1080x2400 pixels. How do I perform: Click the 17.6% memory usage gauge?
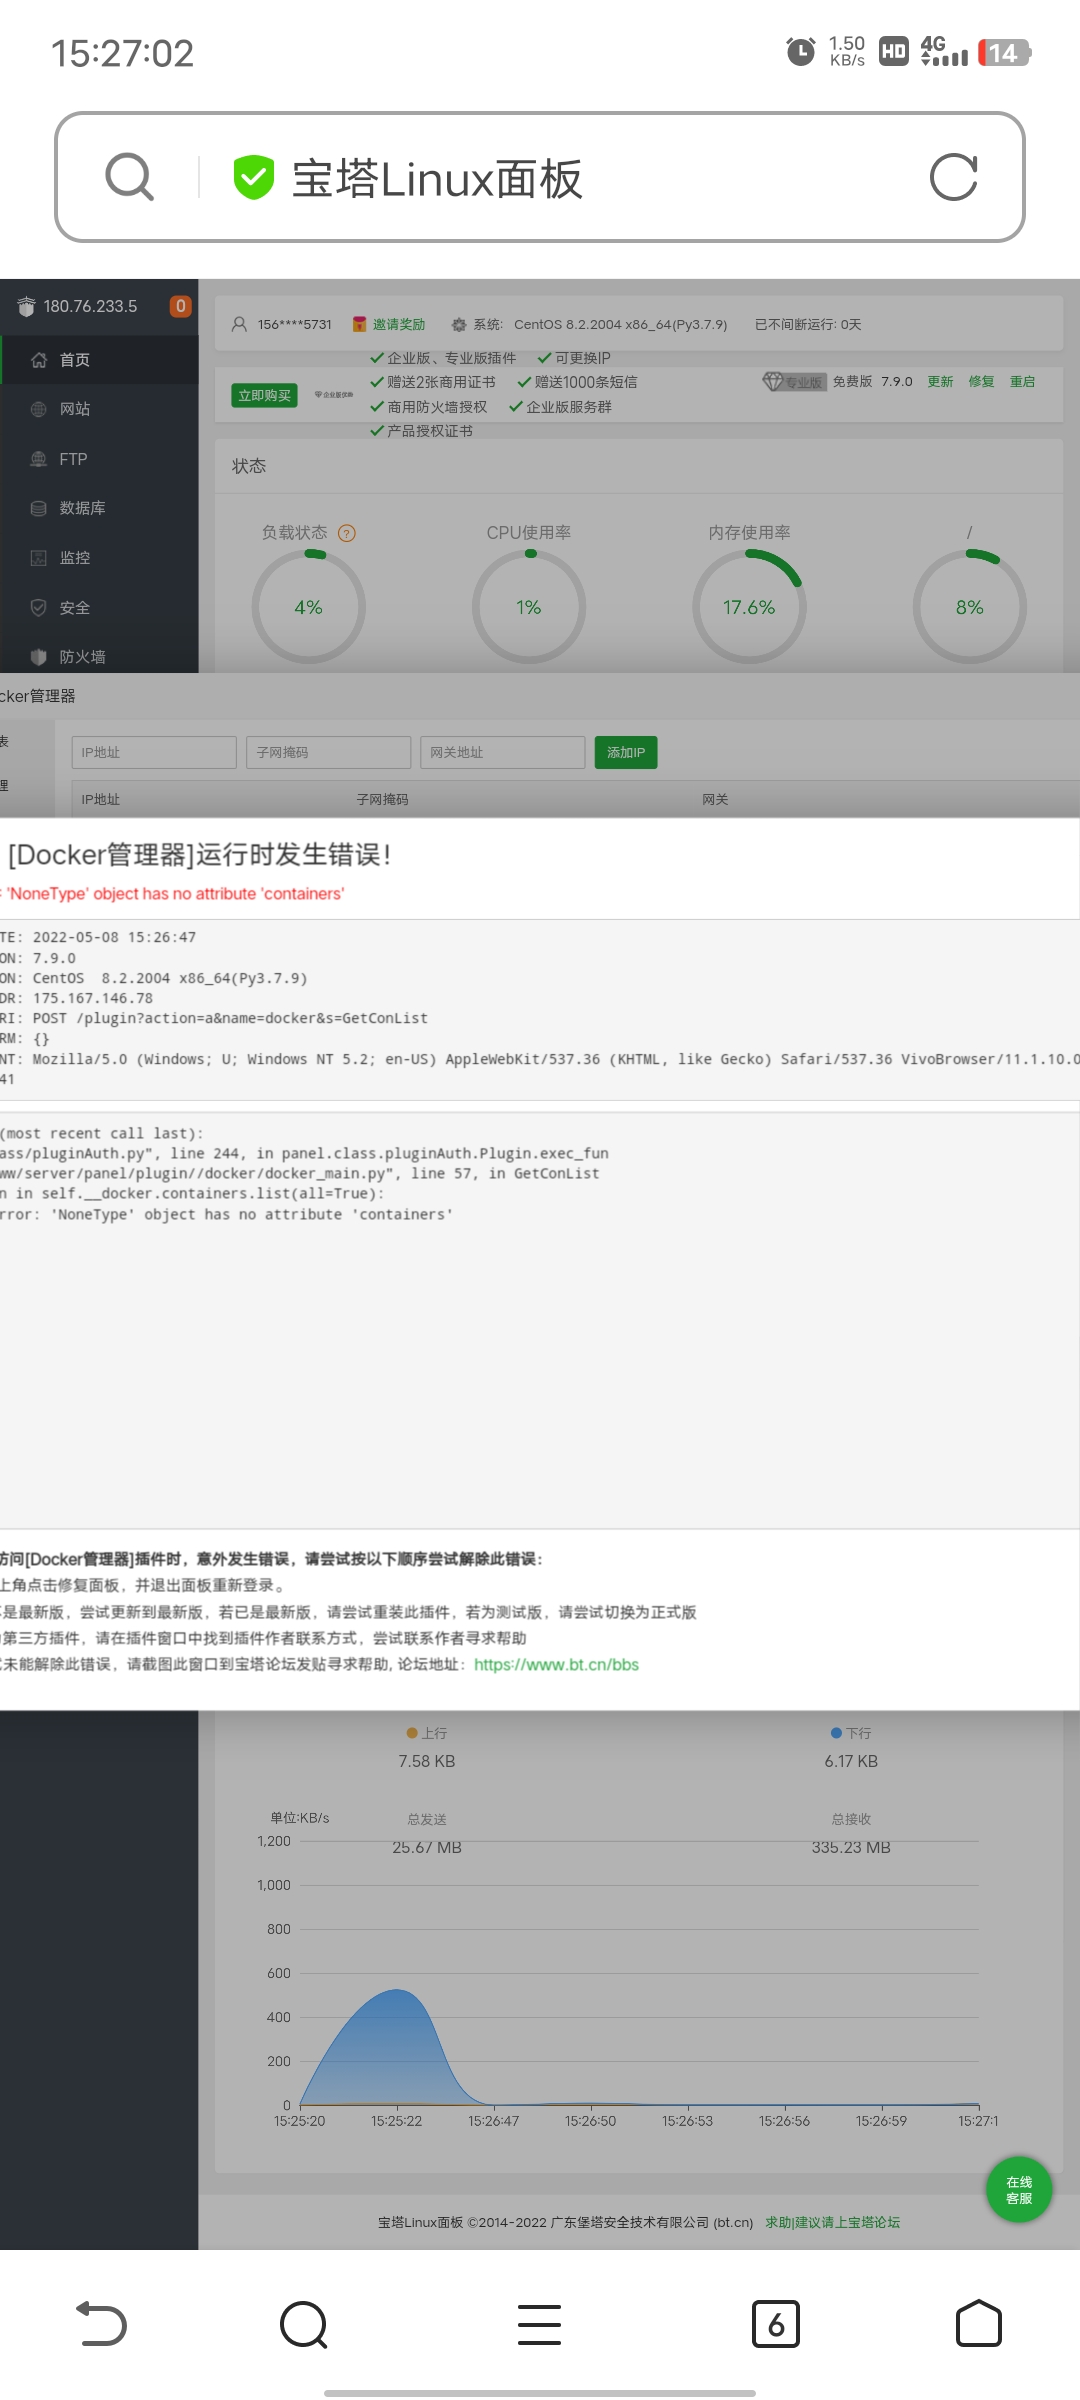click(x=749, y=607)
